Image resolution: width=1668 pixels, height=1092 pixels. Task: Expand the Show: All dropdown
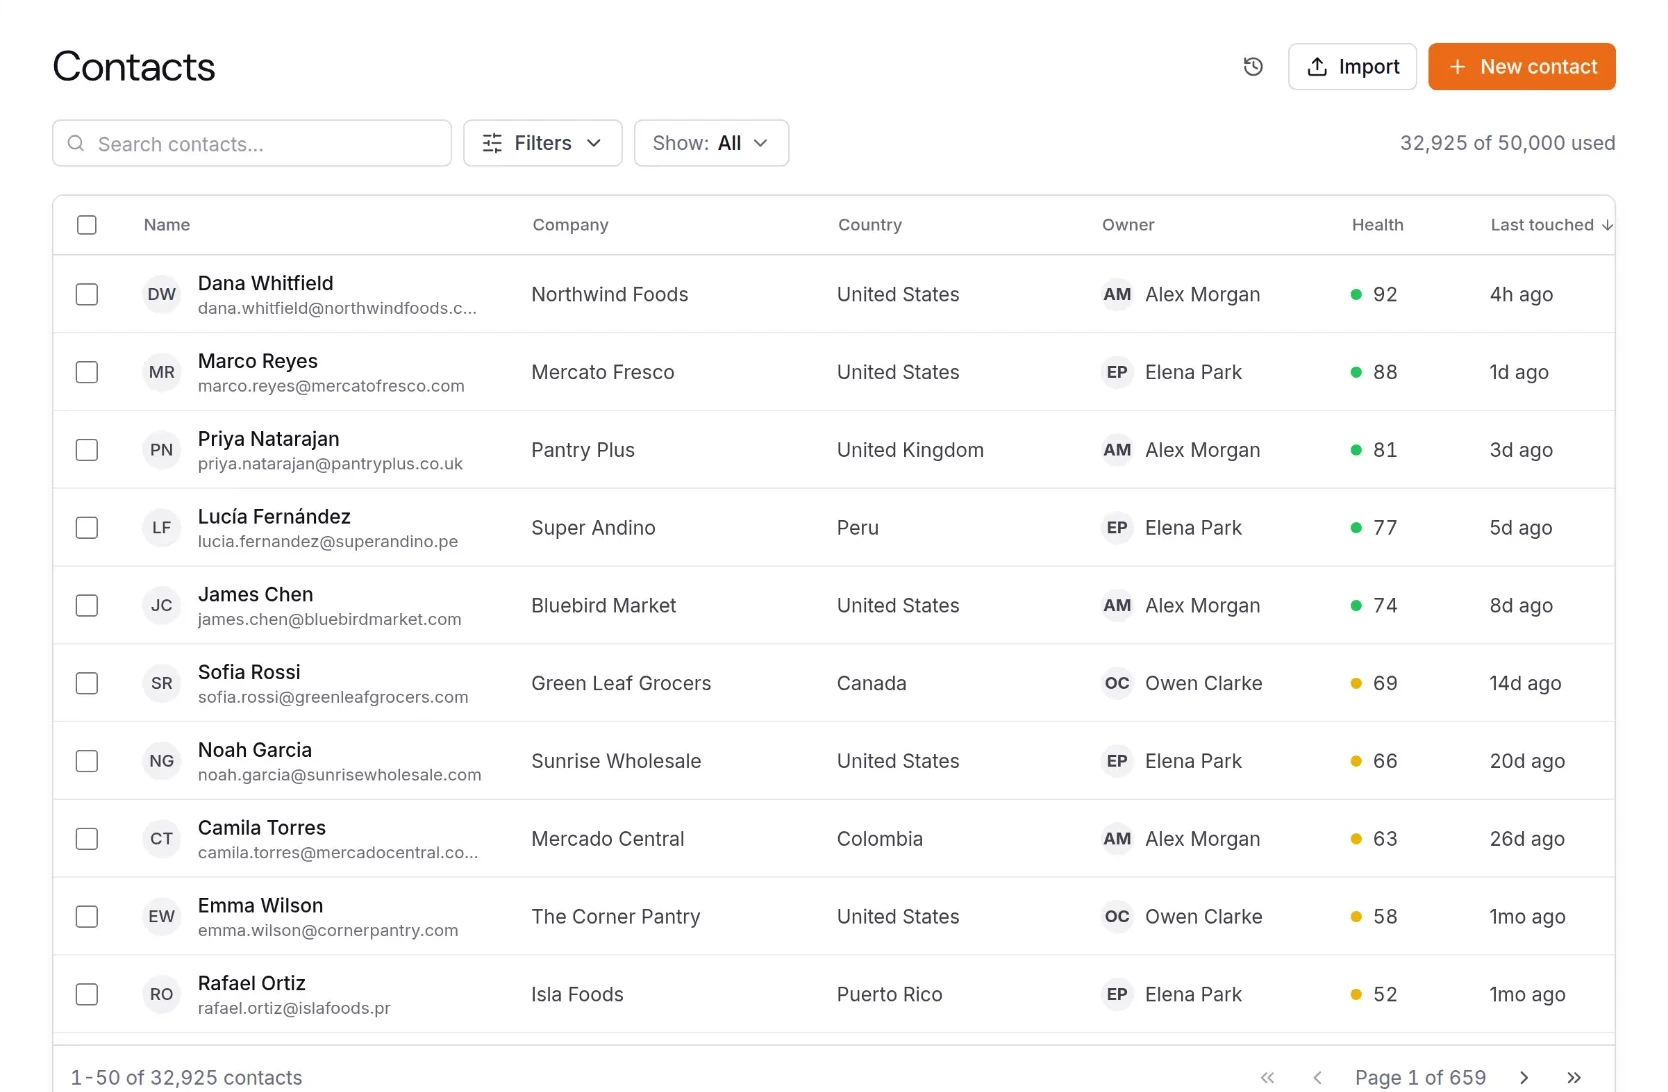coord(711,143)
